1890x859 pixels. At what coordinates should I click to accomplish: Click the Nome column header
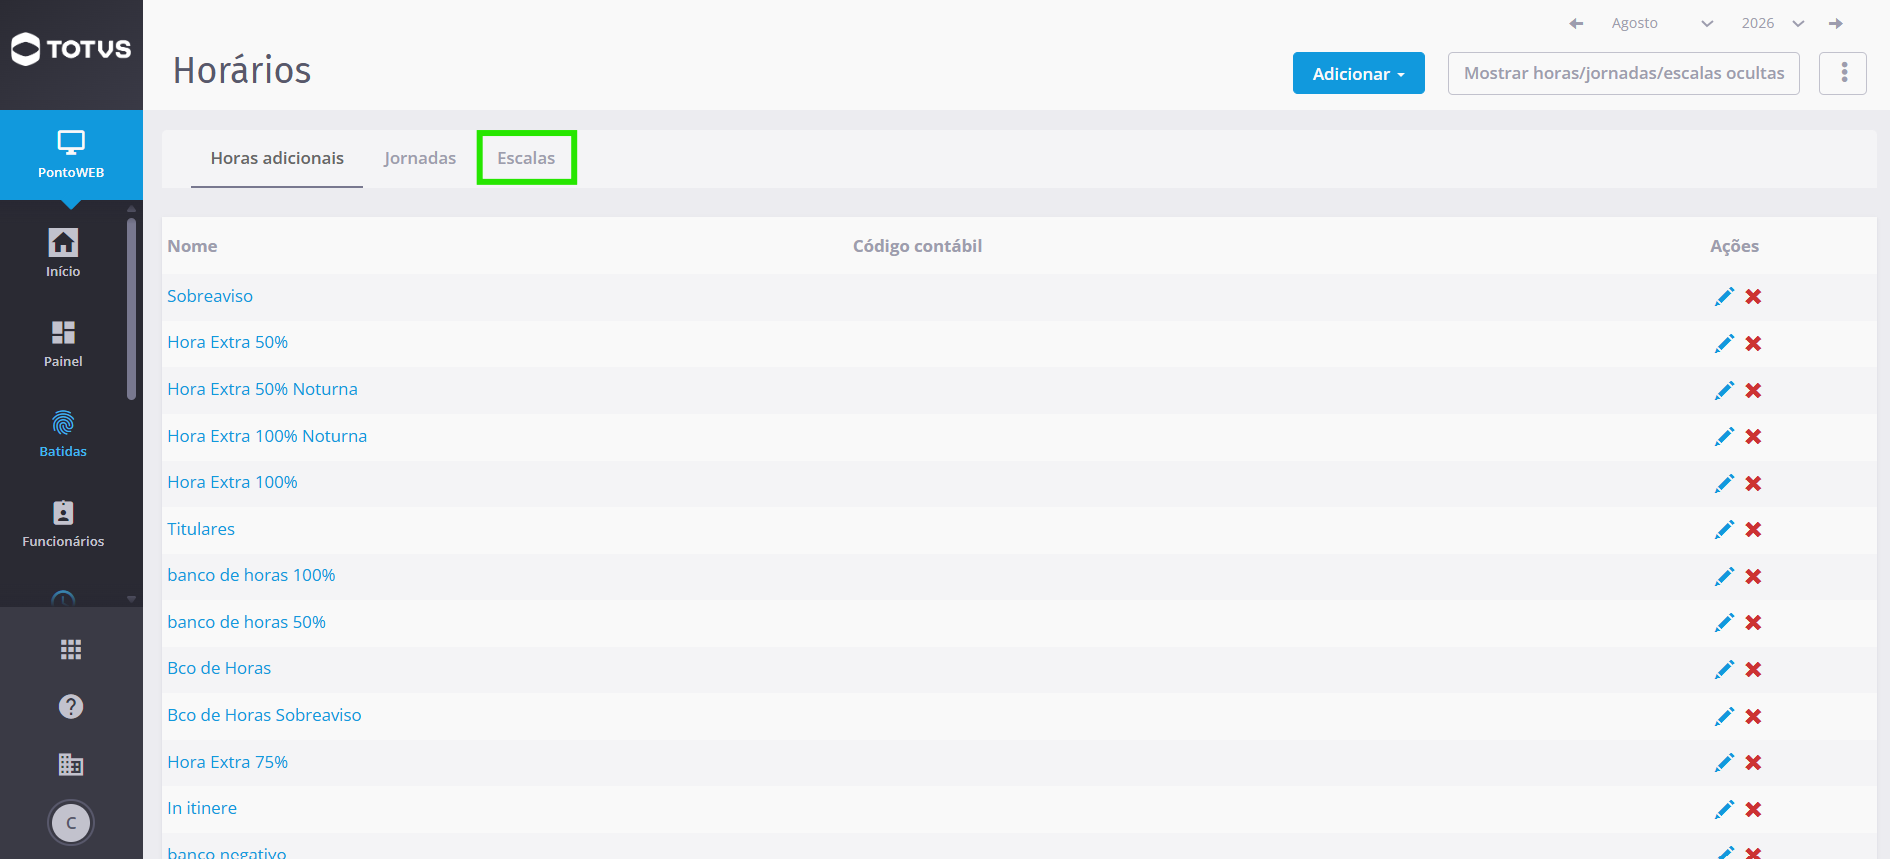point(192,246)
